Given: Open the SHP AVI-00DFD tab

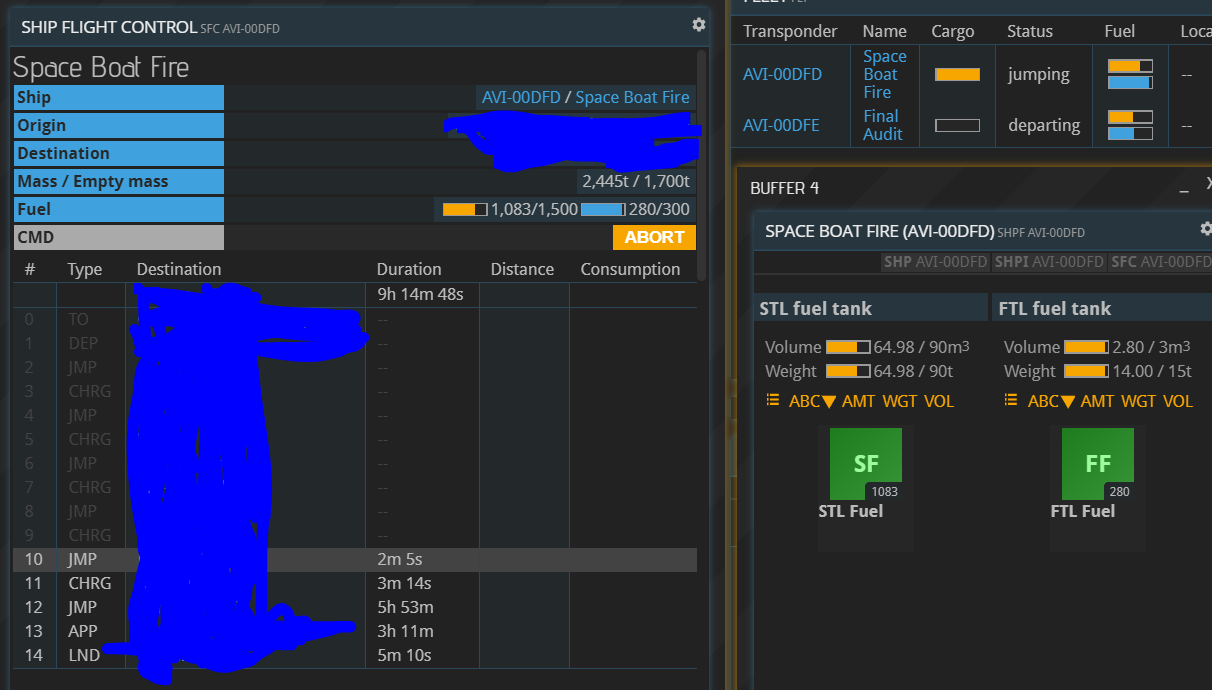Looking at the screenshot, I should pyautogui.click(x=935, y=262).
